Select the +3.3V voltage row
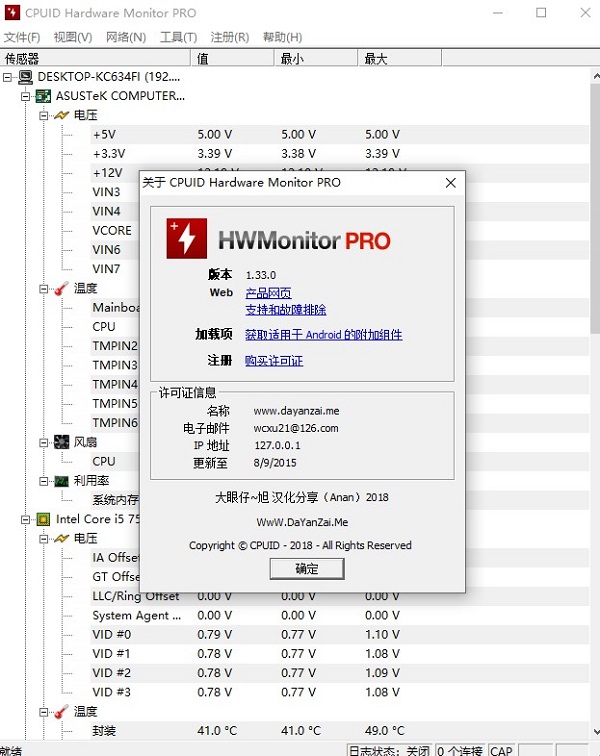Viewport: 600px width, 756px height. click(340, 154)
